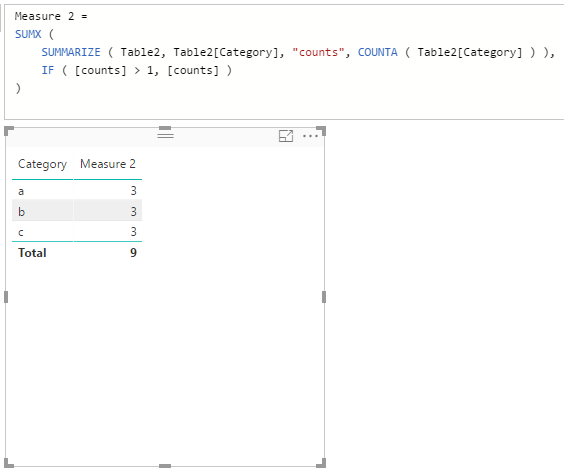
Task: Click the Measure 2 name in formula bar
Action: 44,17
